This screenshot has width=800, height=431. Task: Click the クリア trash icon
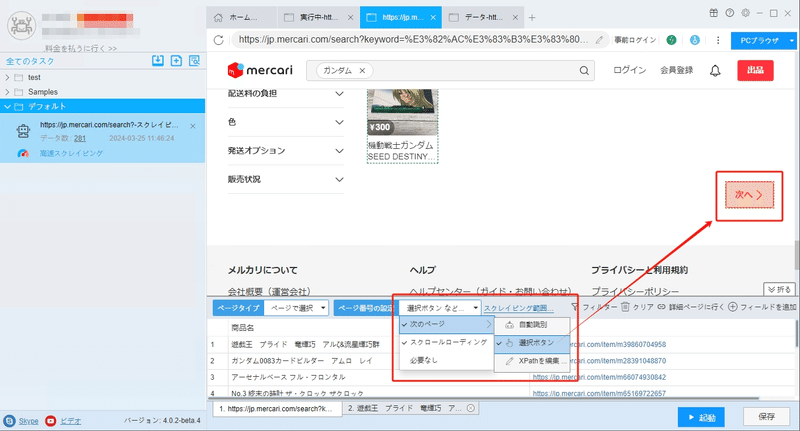coord(625,307)
